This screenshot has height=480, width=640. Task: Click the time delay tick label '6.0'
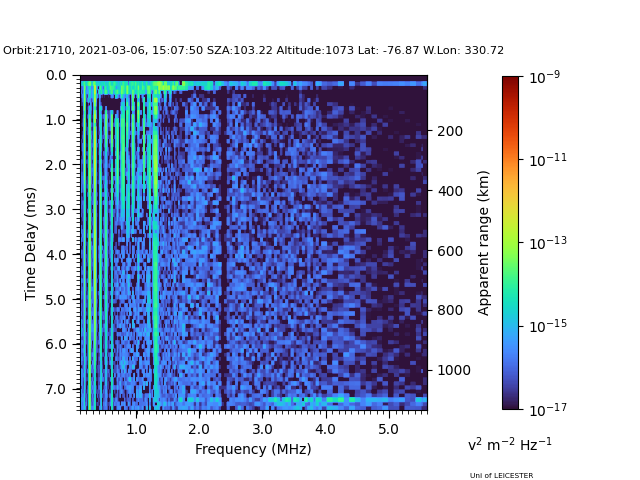point(56,344)
